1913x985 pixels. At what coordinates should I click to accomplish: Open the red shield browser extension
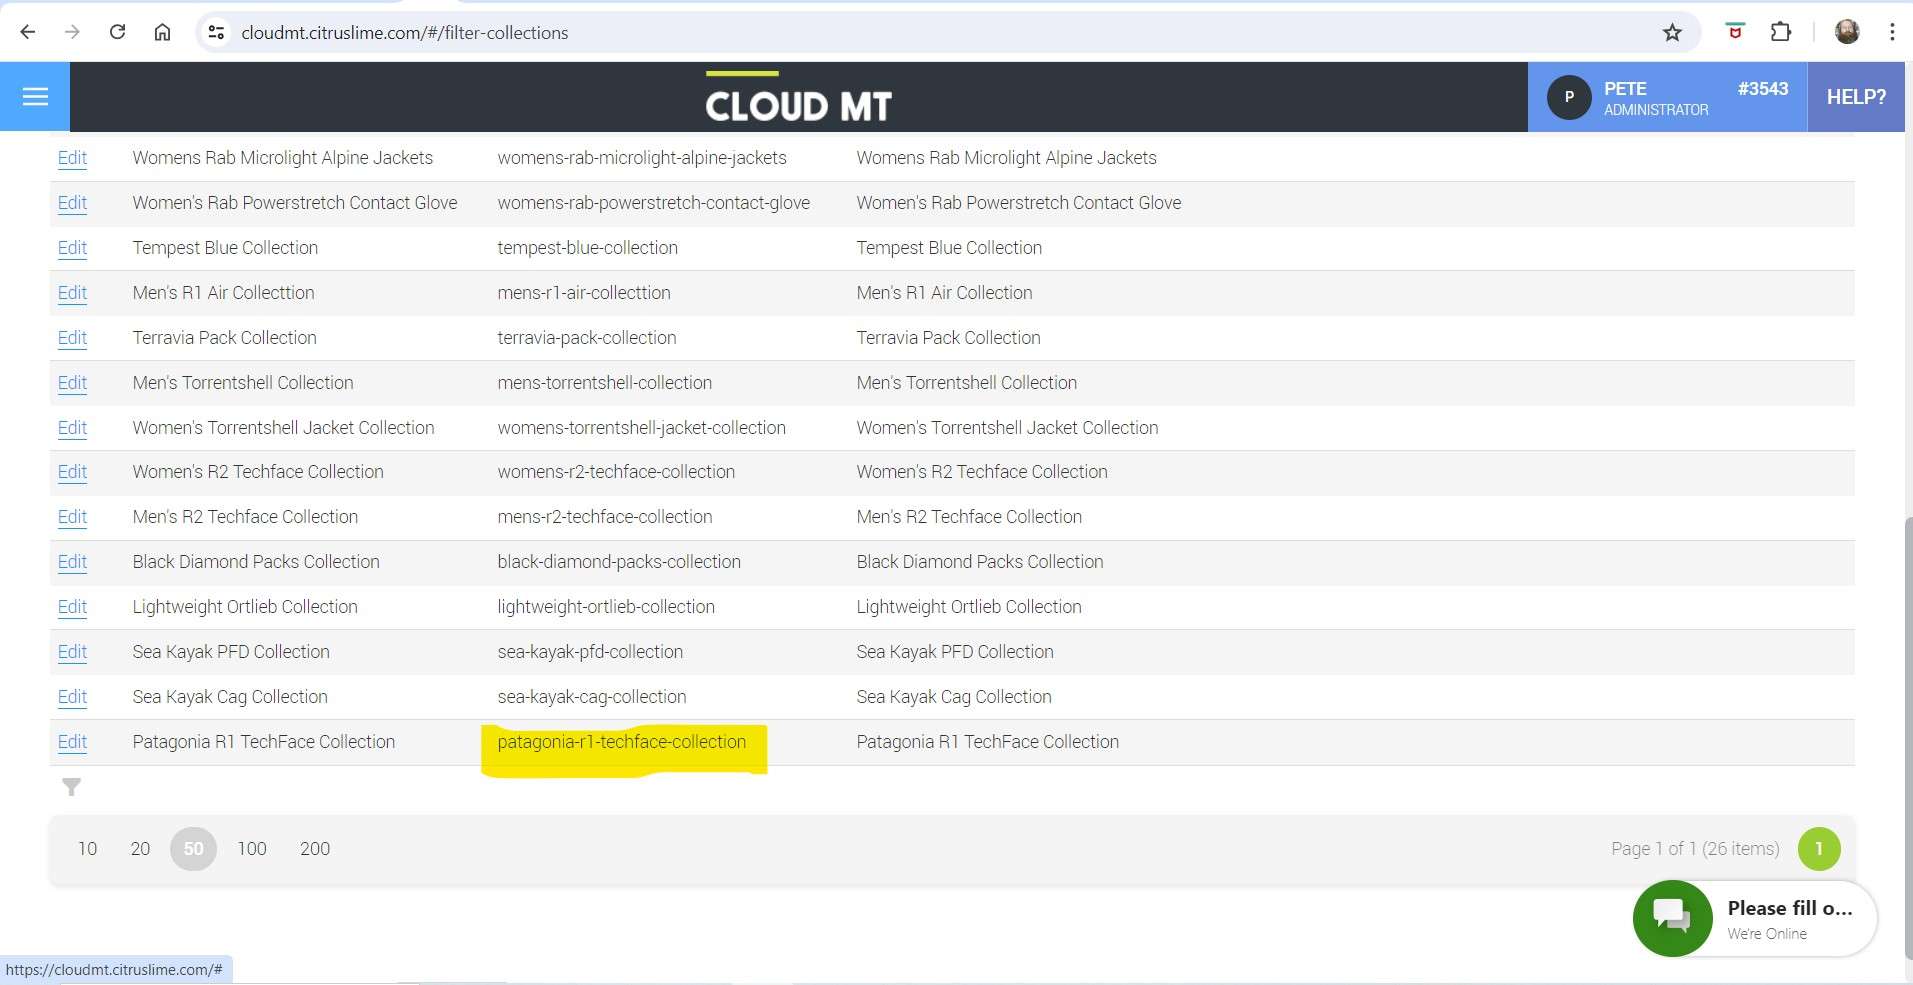click(x=1735, y=32)
